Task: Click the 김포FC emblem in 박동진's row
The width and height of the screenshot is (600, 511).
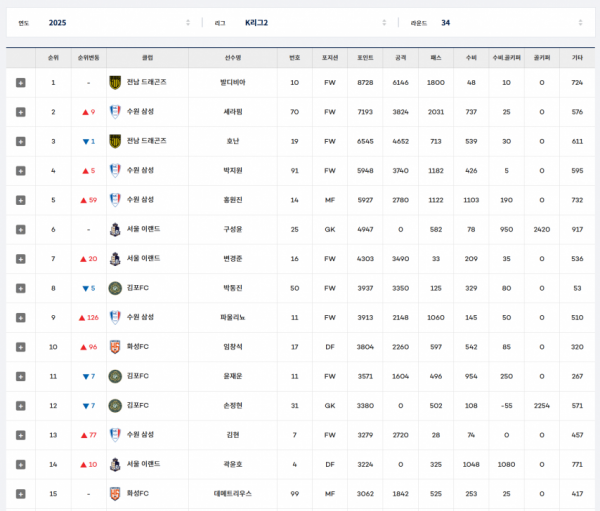Action: (x=115, y=288)
